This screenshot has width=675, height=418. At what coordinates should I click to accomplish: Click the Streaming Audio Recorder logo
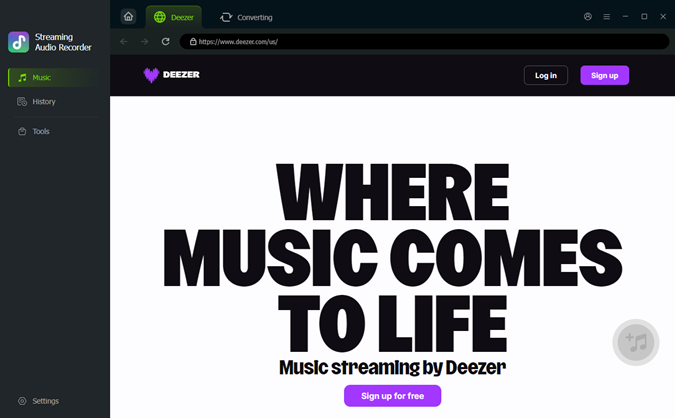point(19,42)
